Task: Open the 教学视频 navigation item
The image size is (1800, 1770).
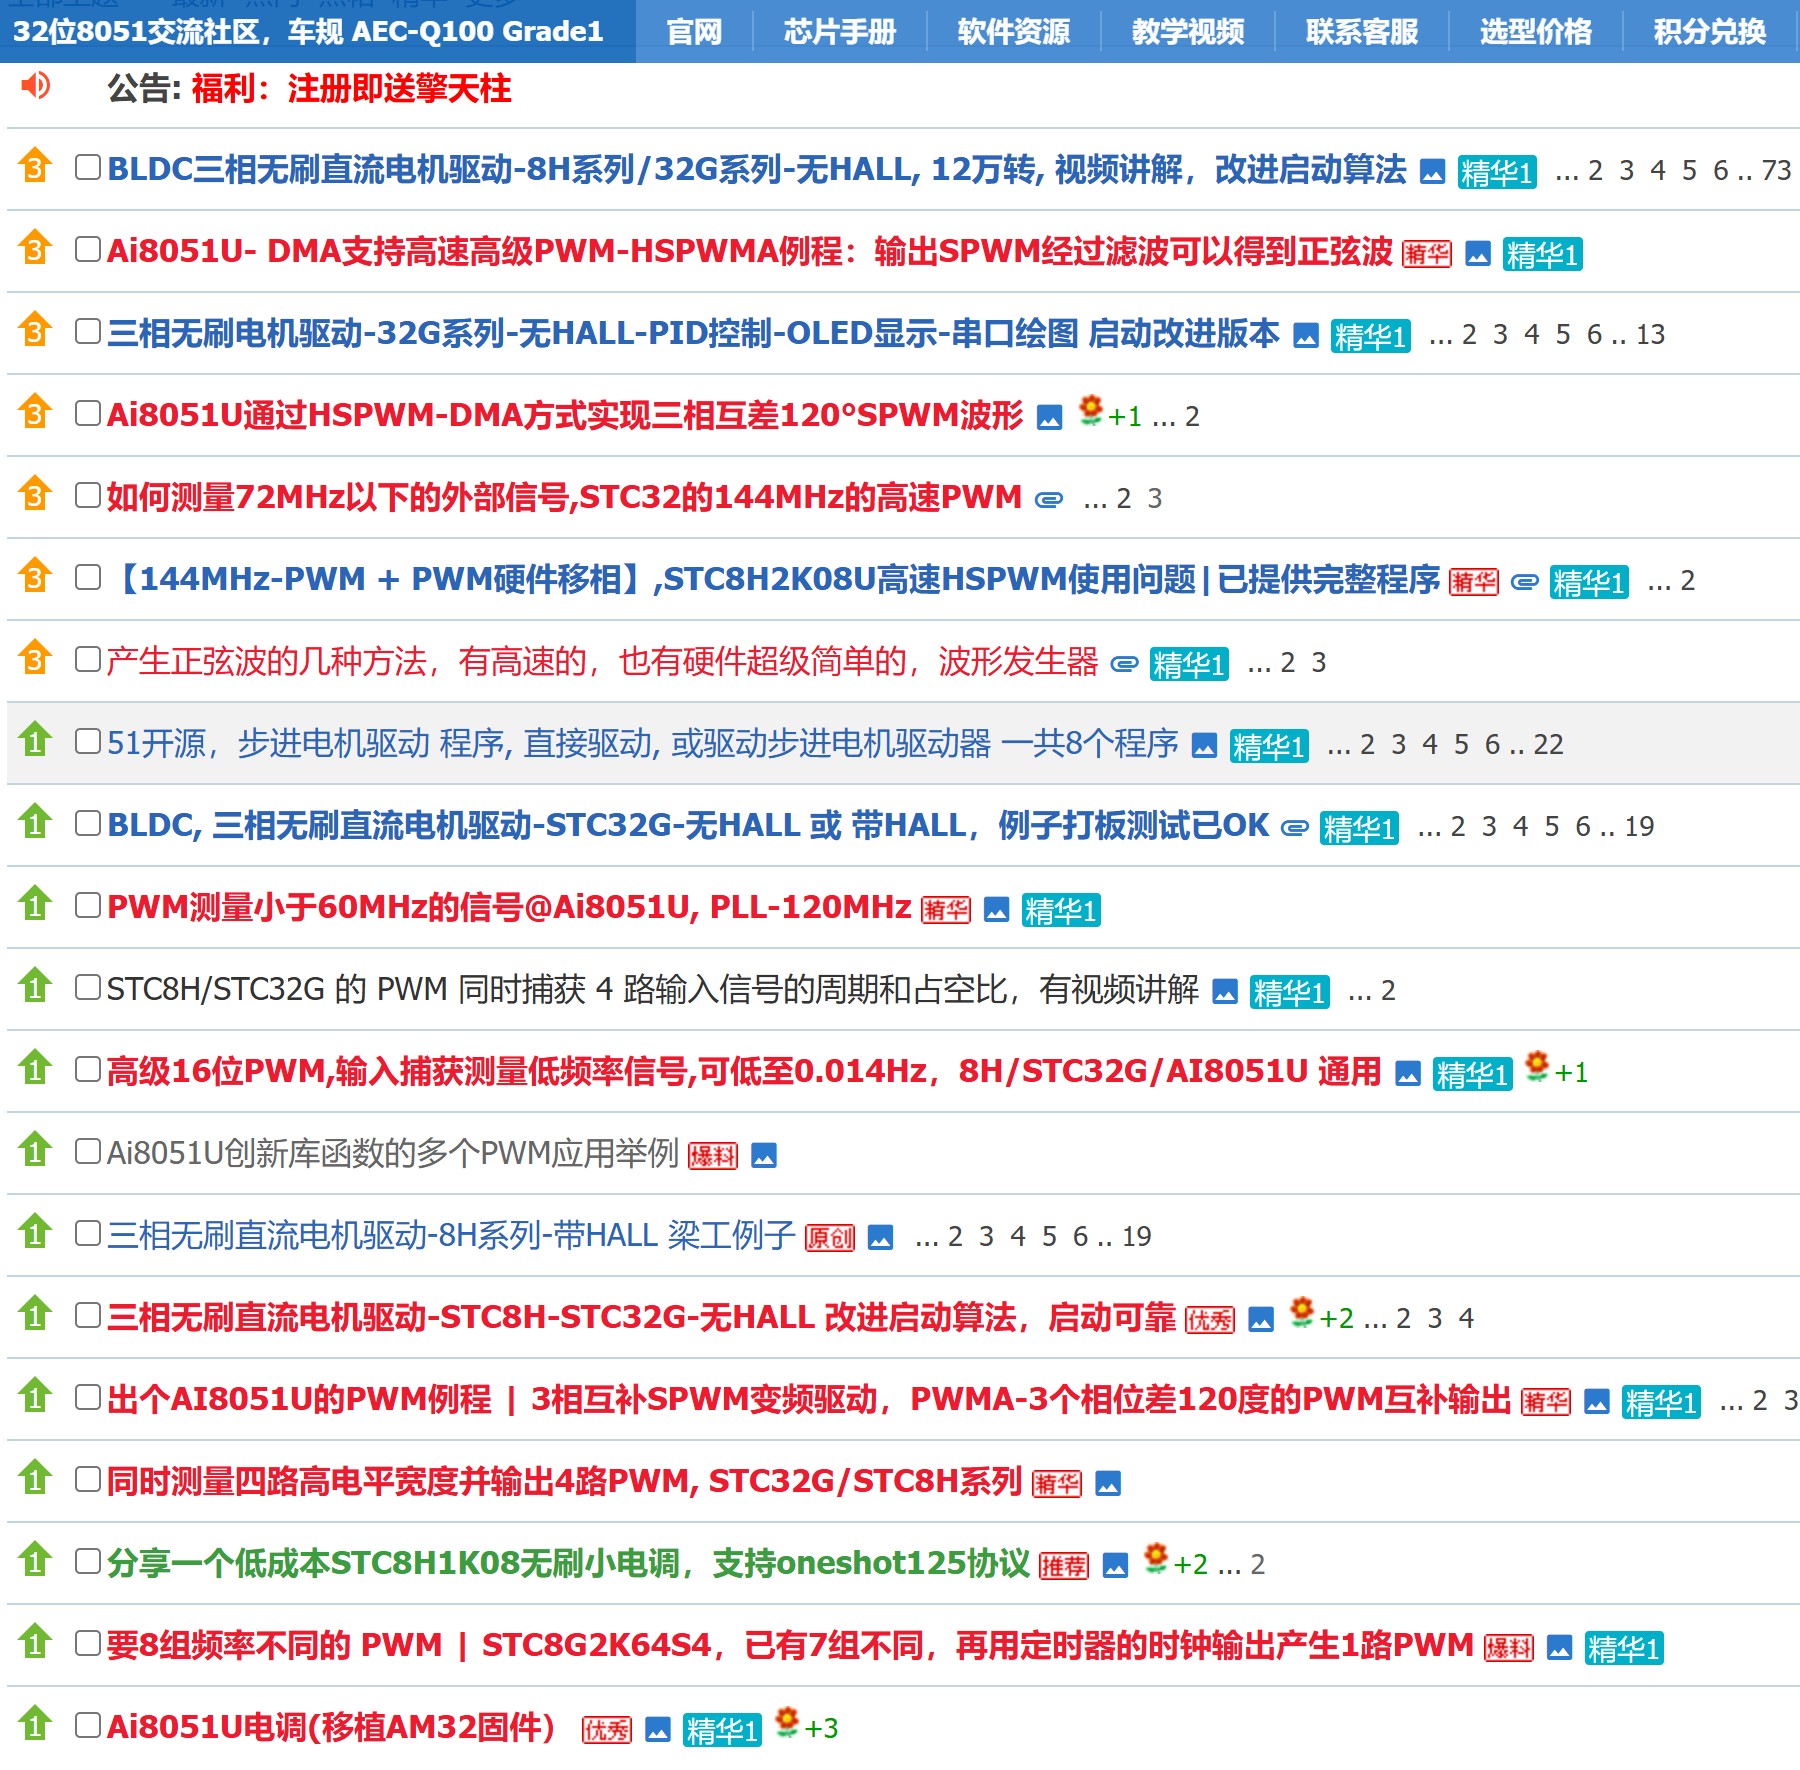Action: pos(1188,32)
